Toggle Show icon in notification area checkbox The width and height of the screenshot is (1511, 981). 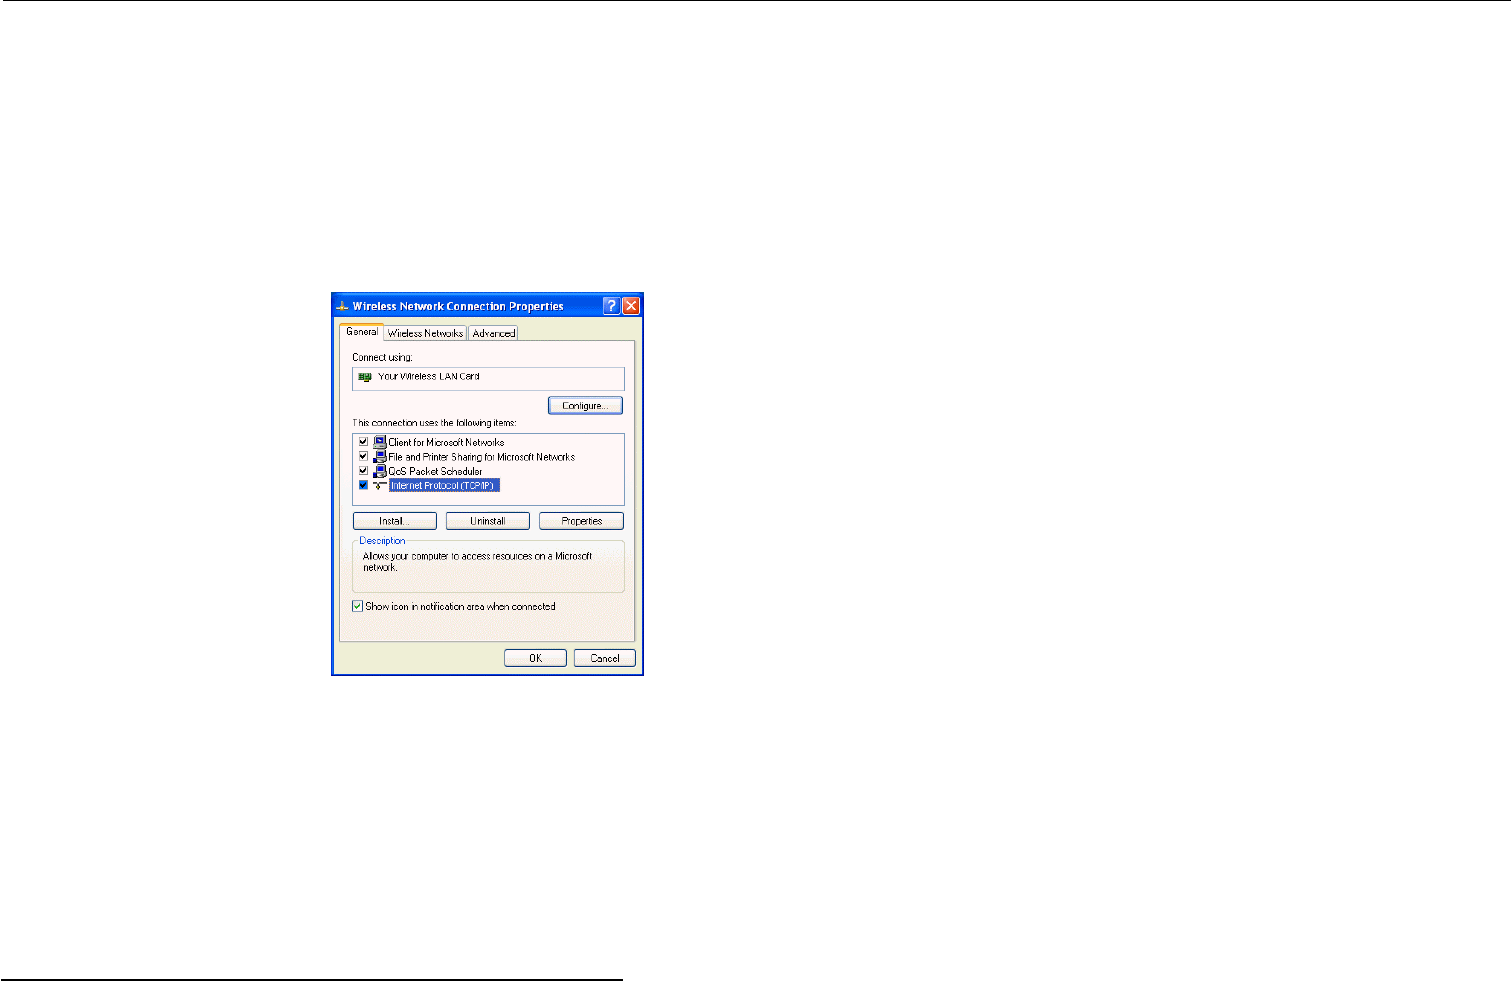pos(357,606)
